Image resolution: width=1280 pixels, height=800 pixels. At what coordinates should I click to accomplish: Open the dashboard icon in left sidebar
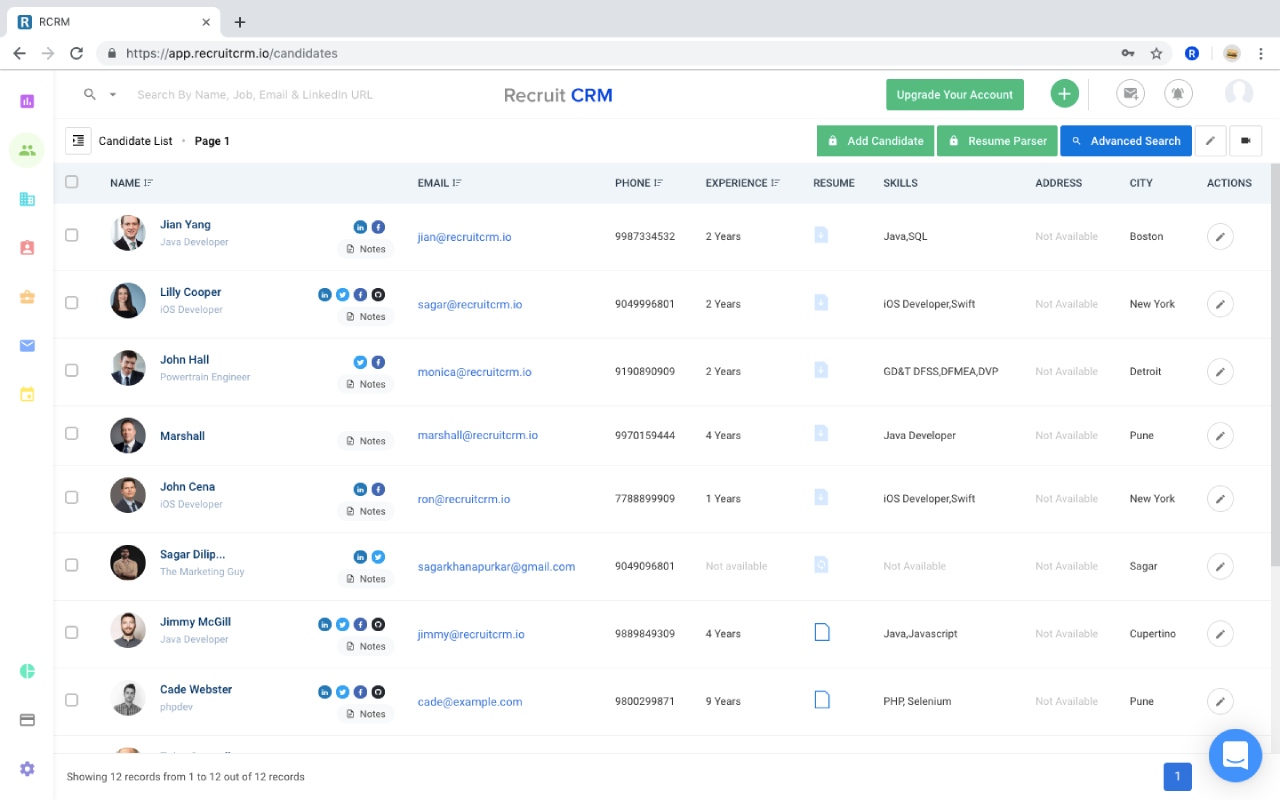tap(27, 101)
